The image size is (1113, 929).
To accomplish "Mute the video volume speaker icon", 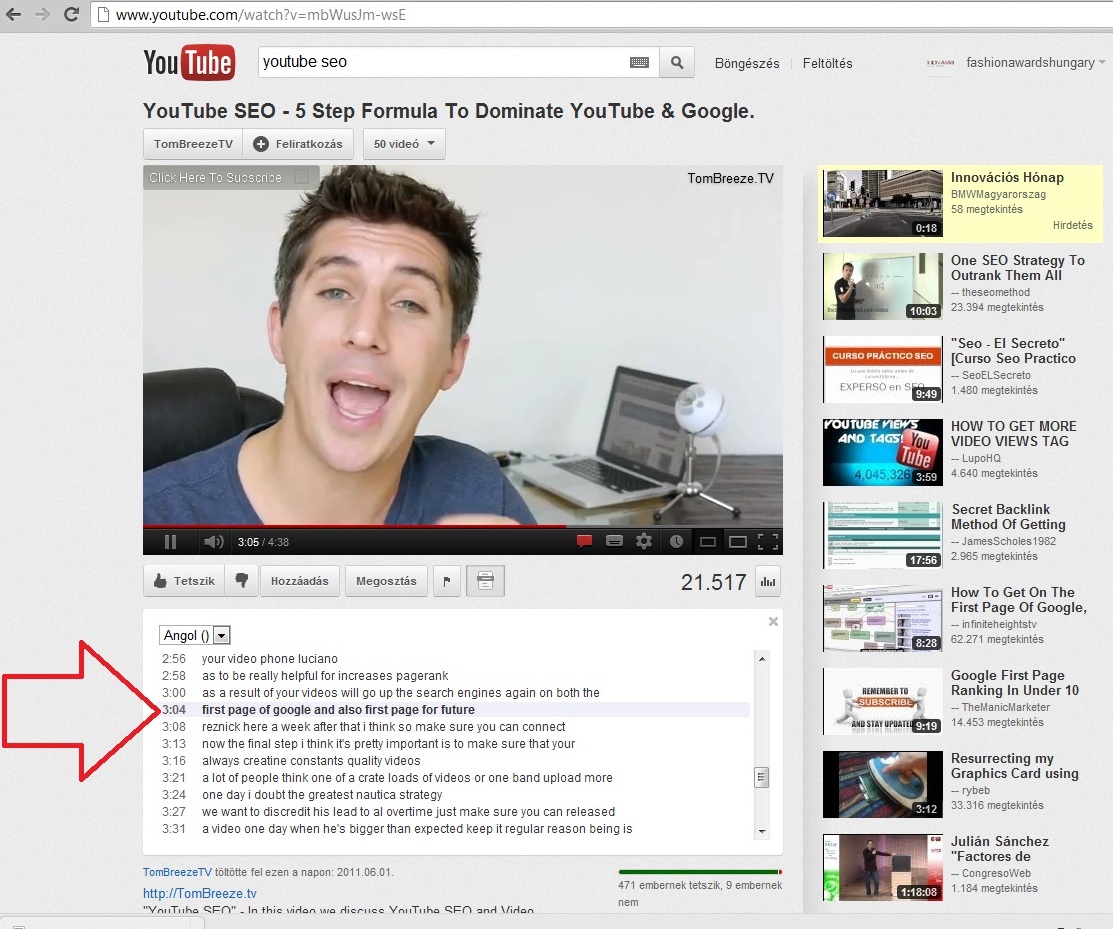I will [213, 542].
